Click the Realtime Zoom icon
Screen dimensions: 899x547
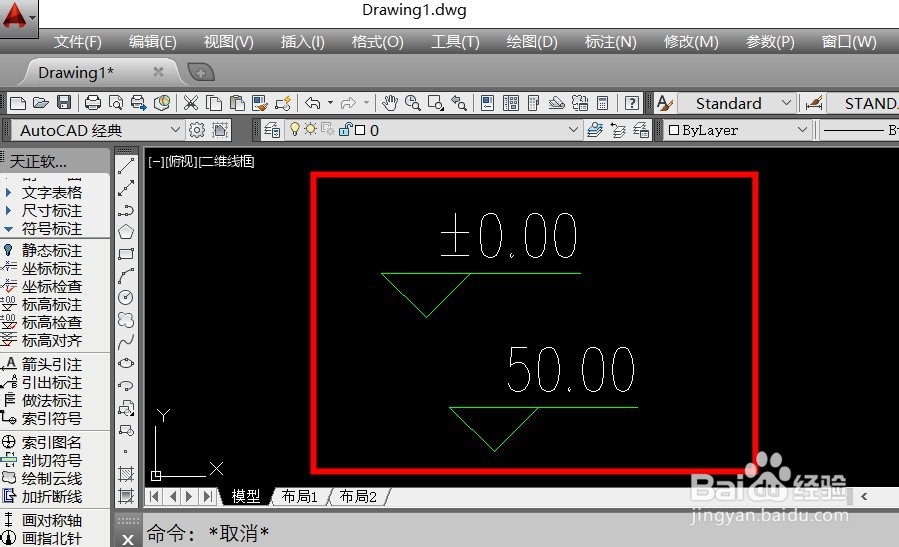pos(412,103)
